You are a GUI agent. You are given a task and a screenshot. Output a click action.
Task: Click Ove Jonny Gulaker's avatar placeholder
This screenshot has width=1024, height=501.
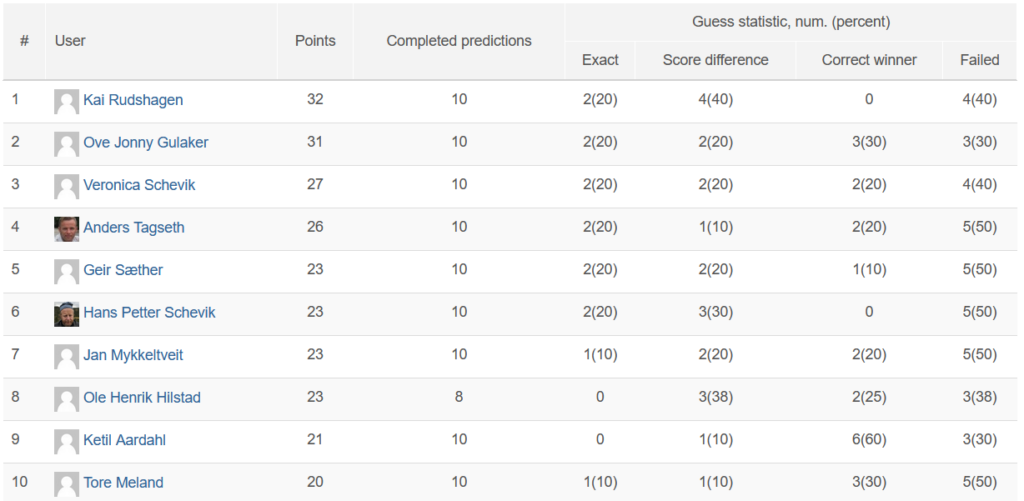[x=67, y=144]
